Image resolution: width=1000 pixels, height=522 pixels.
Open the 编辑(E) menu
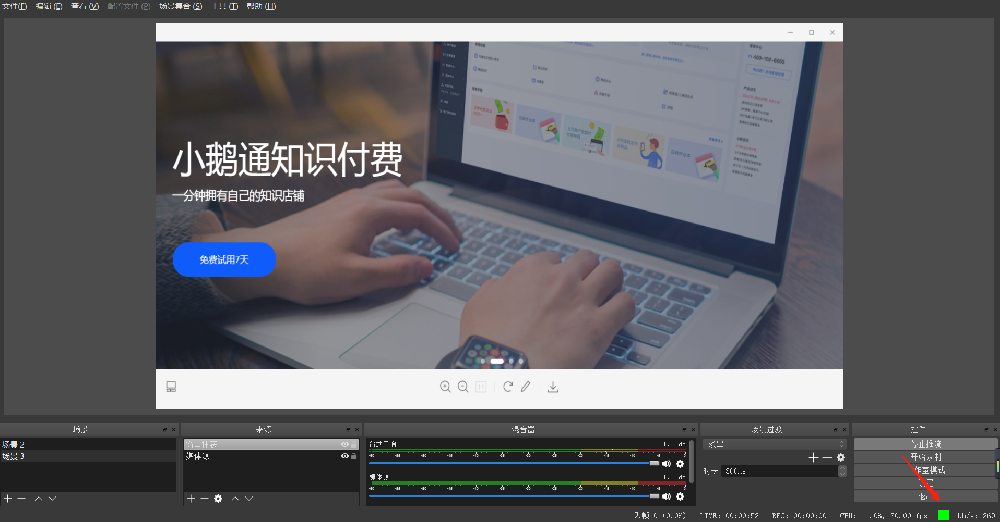[49, 6]
